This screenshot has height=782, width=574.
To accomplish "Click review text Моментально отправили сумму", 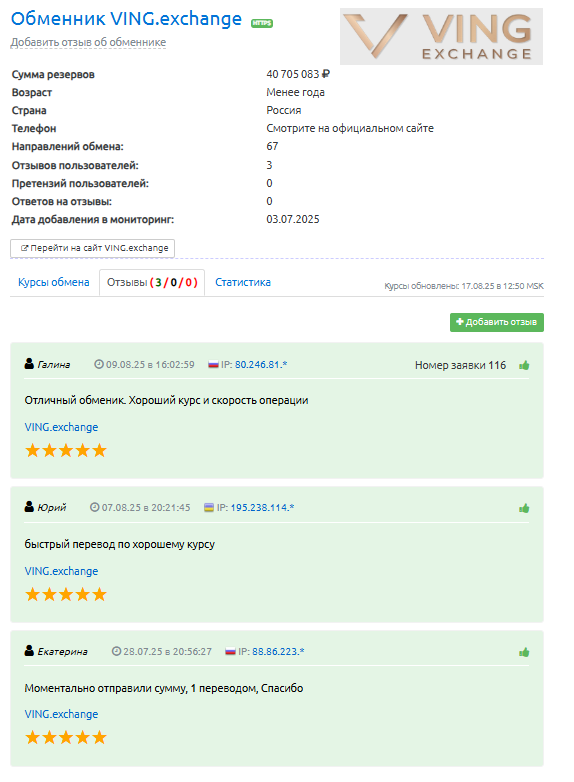I will tap(164, 688).
